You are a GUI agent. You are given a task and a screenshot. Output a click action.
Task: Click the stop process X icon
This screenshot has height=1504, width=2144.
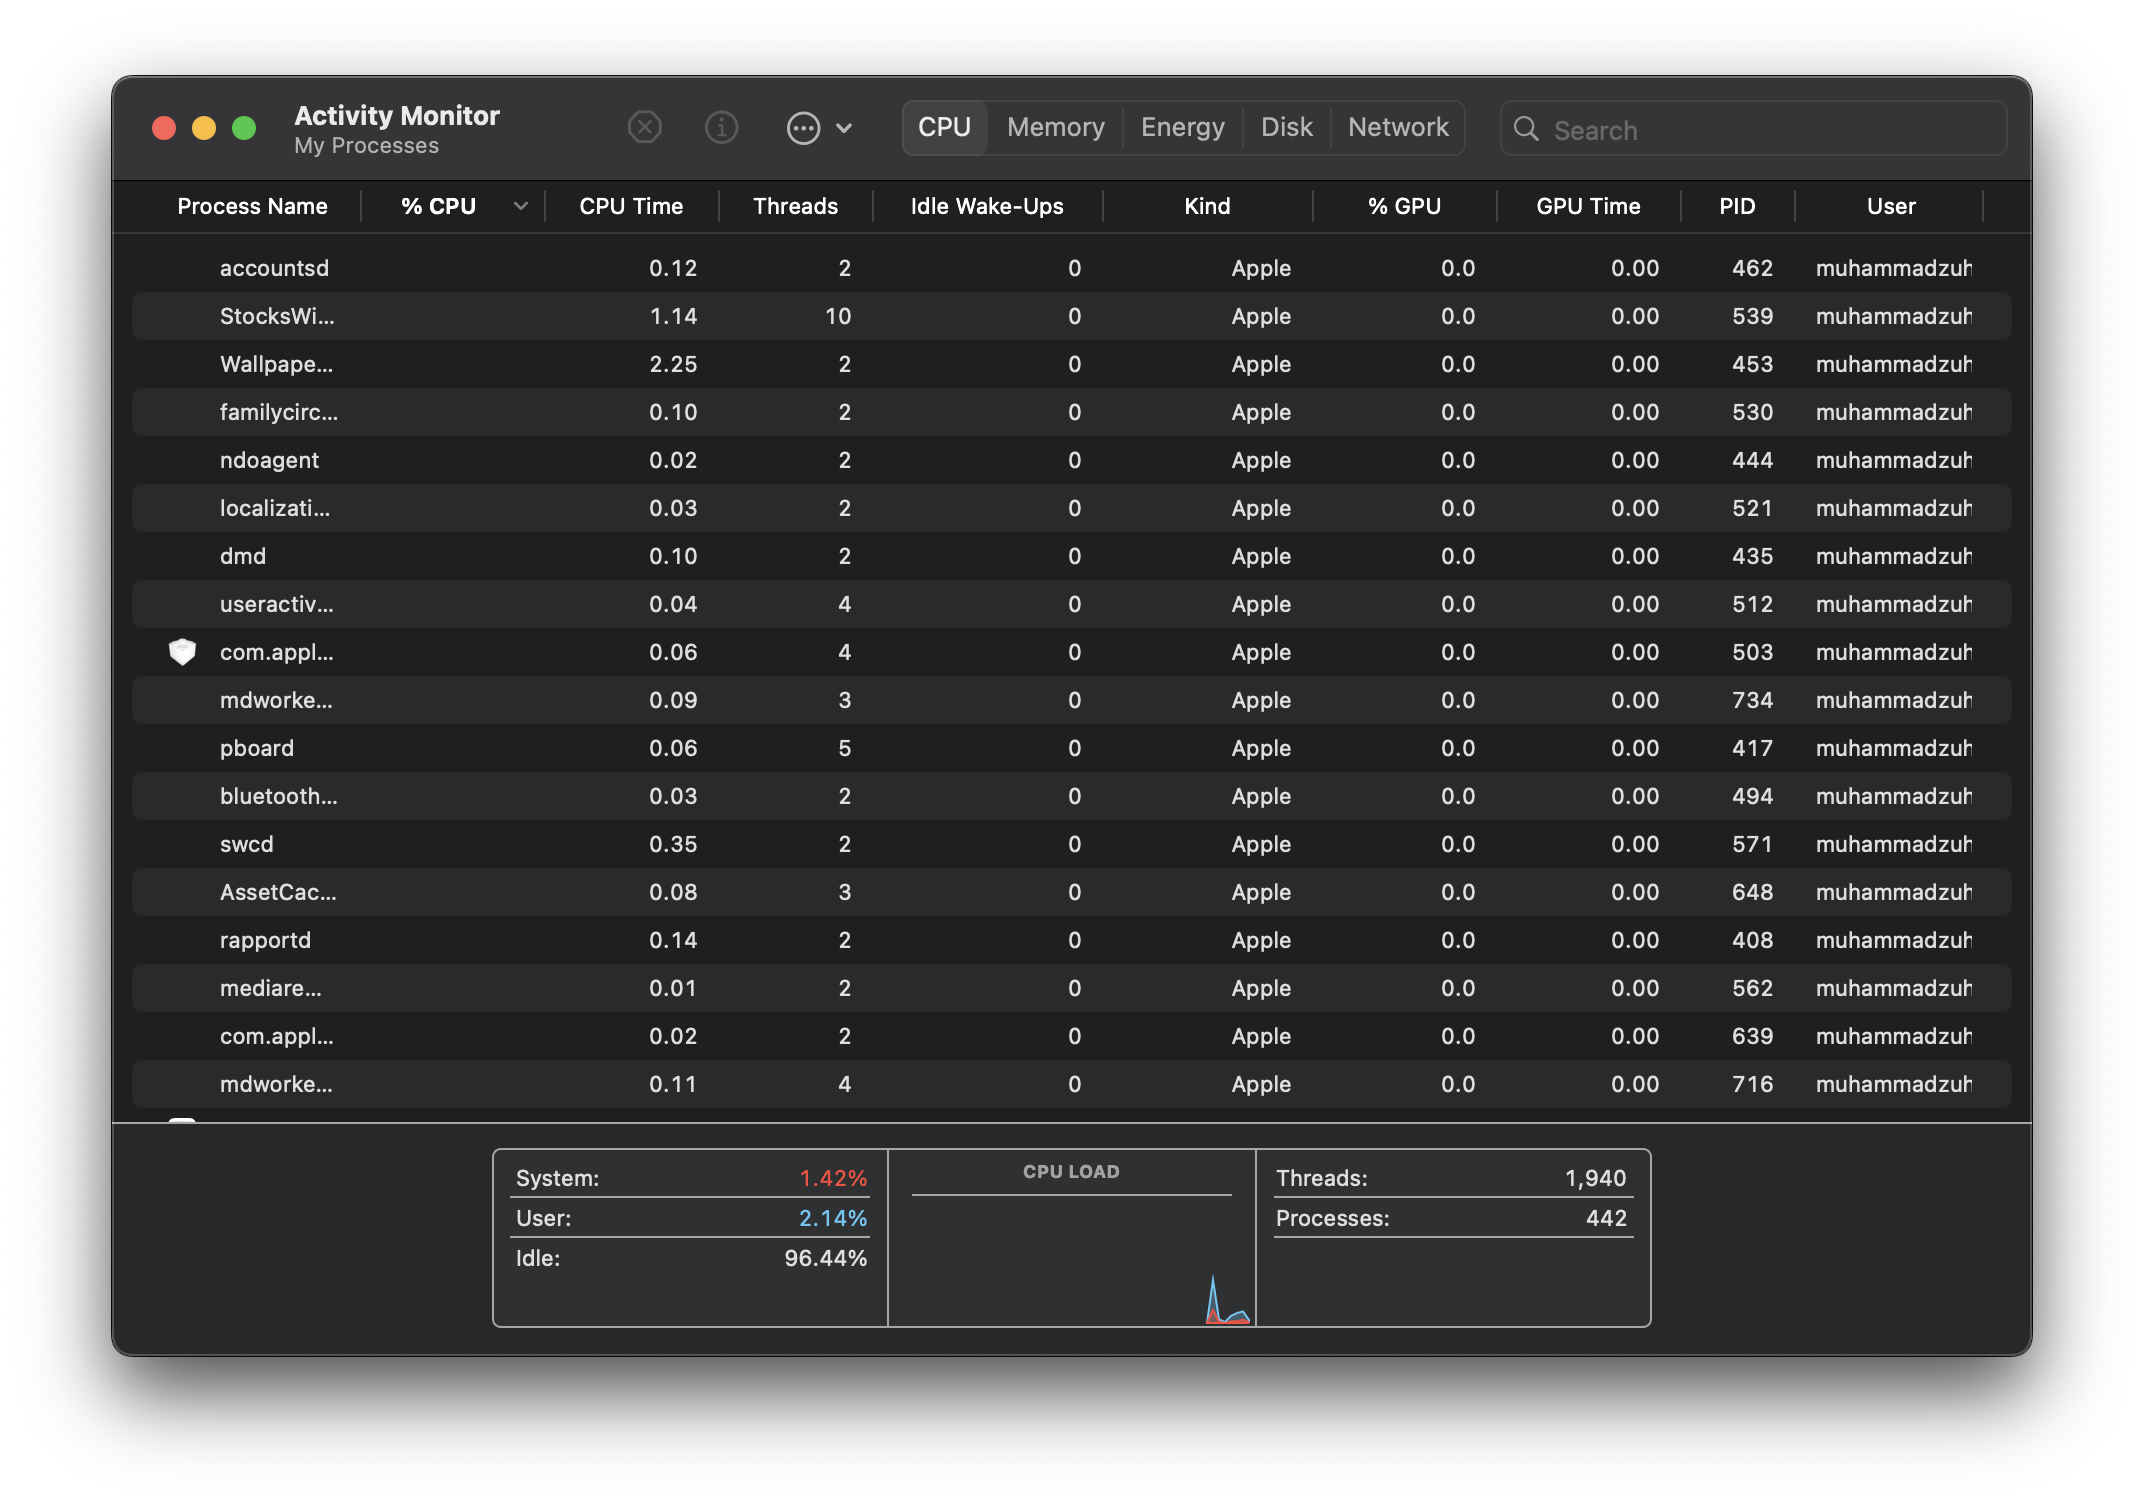tap(645, 128)
